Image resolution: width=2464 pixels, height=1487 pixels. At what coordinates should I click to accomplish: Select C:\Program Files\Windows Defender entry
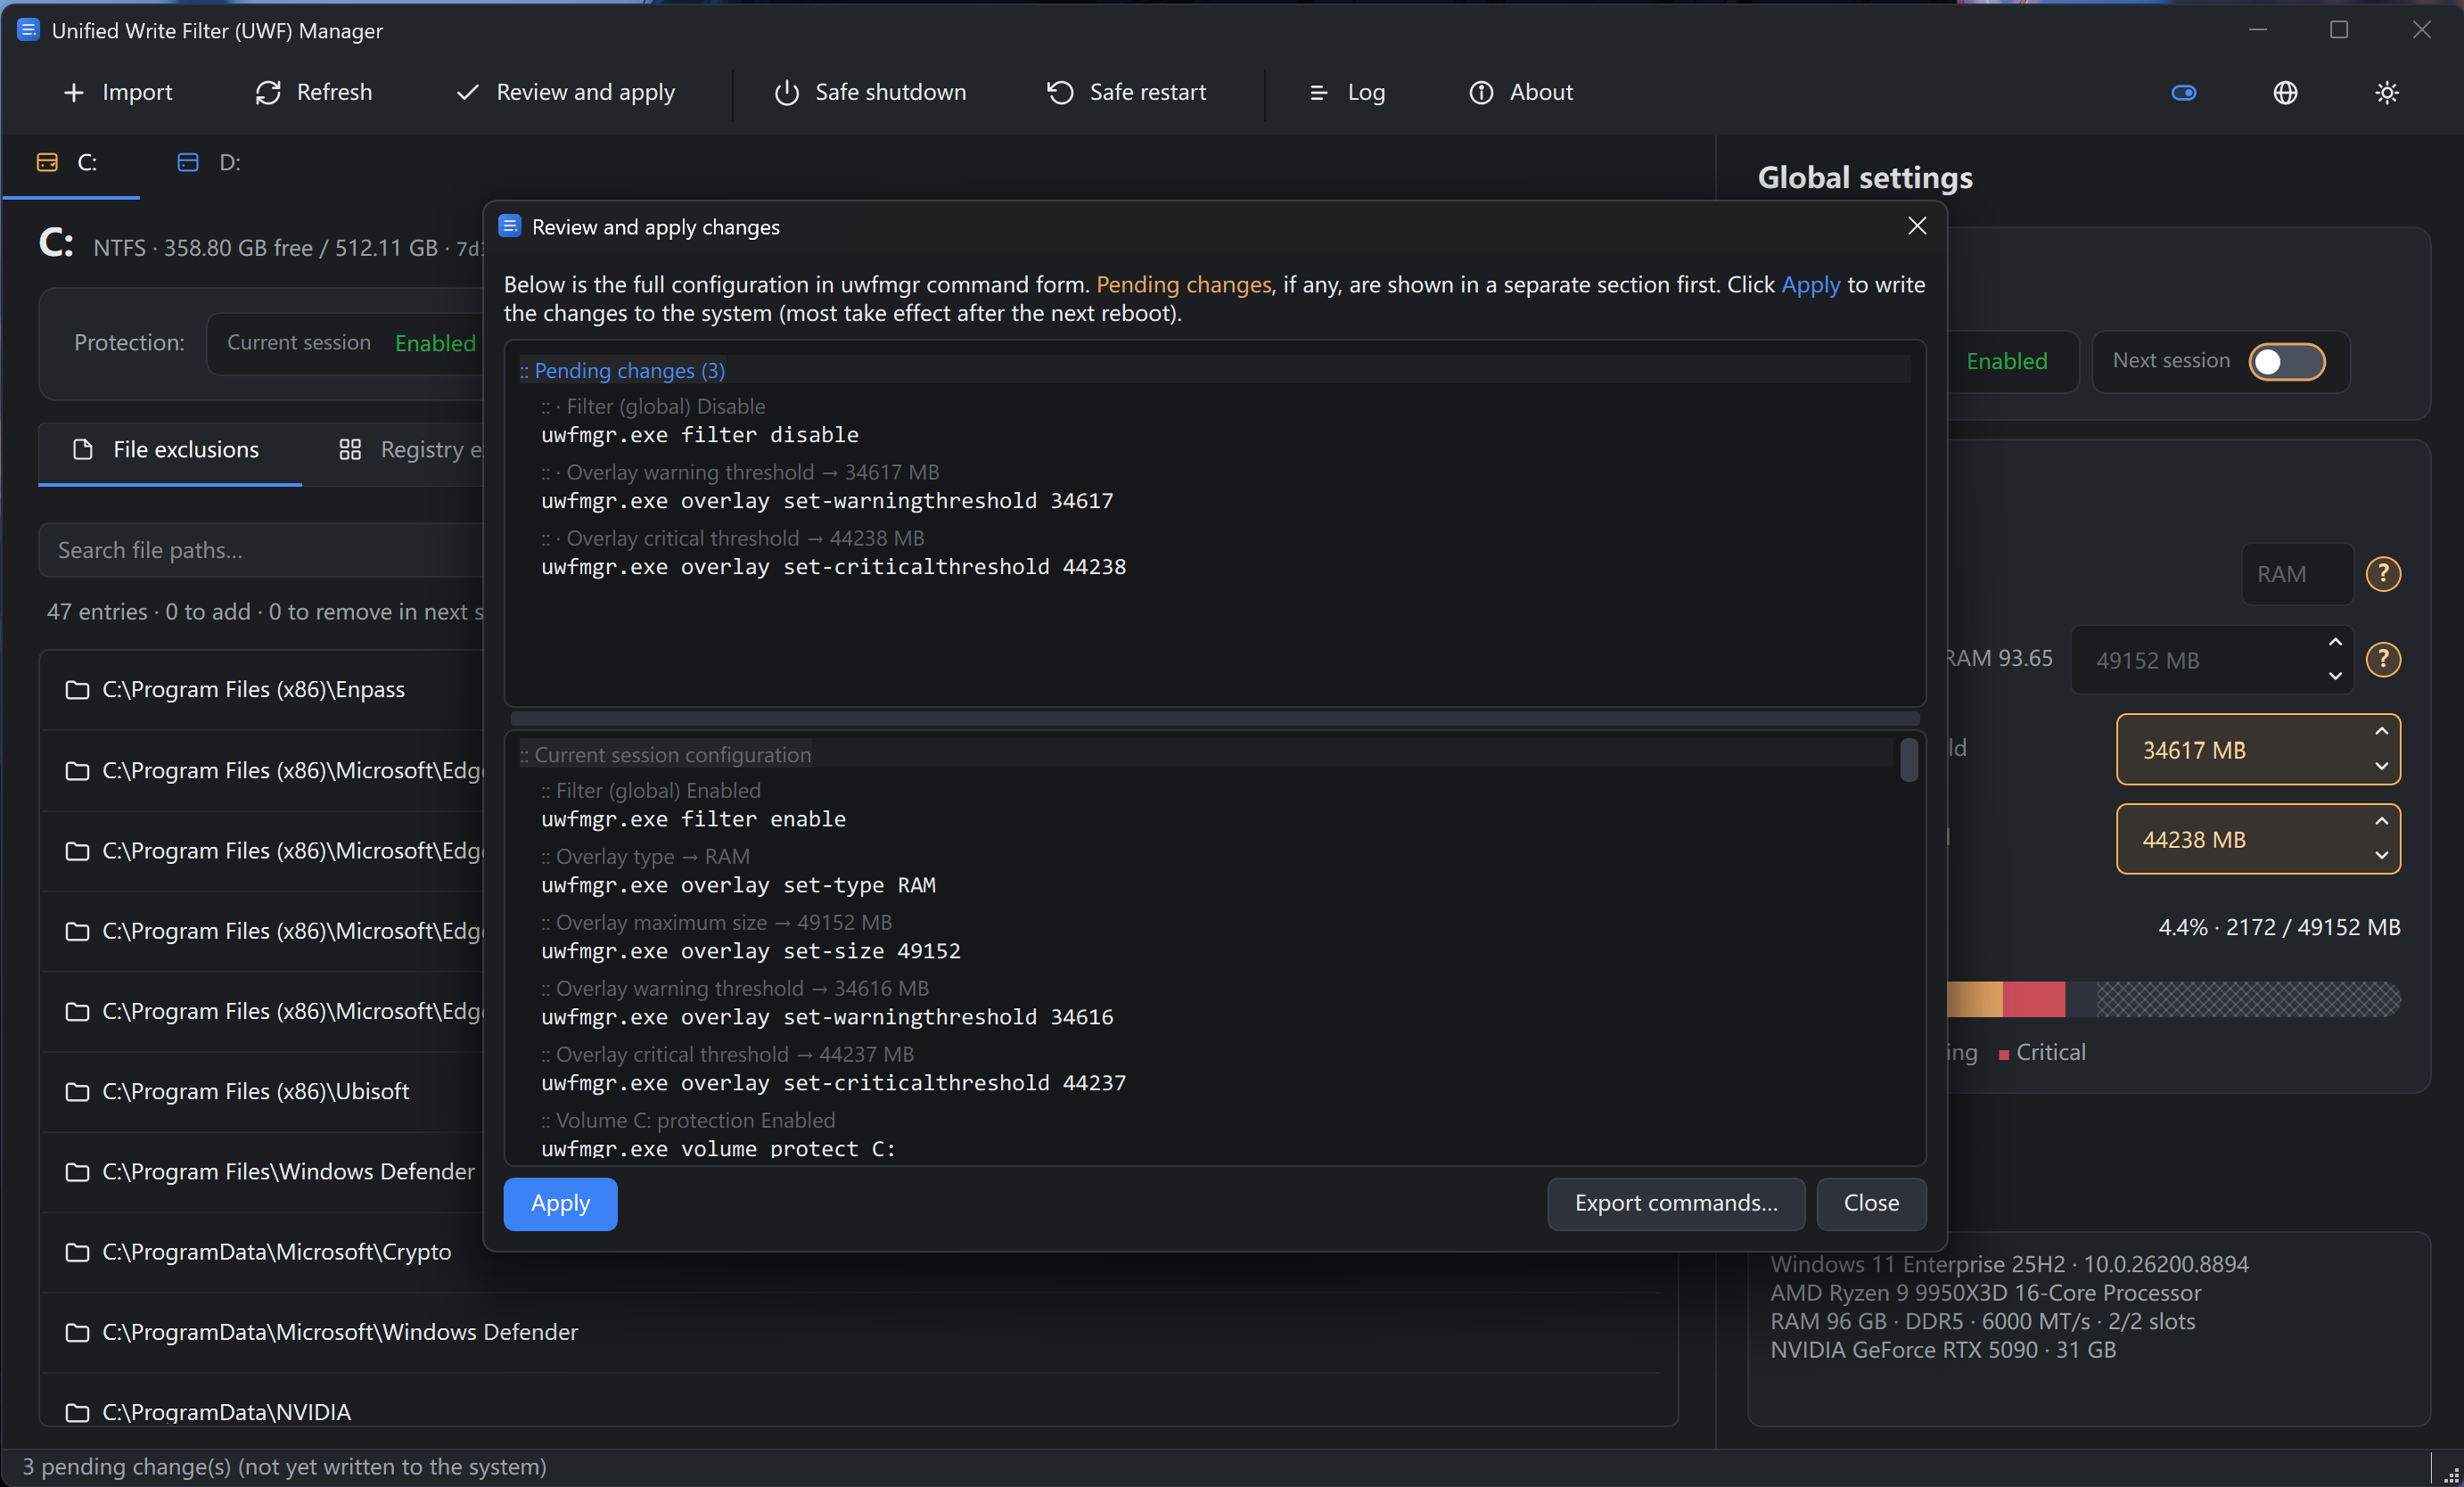coord(262,1172)
